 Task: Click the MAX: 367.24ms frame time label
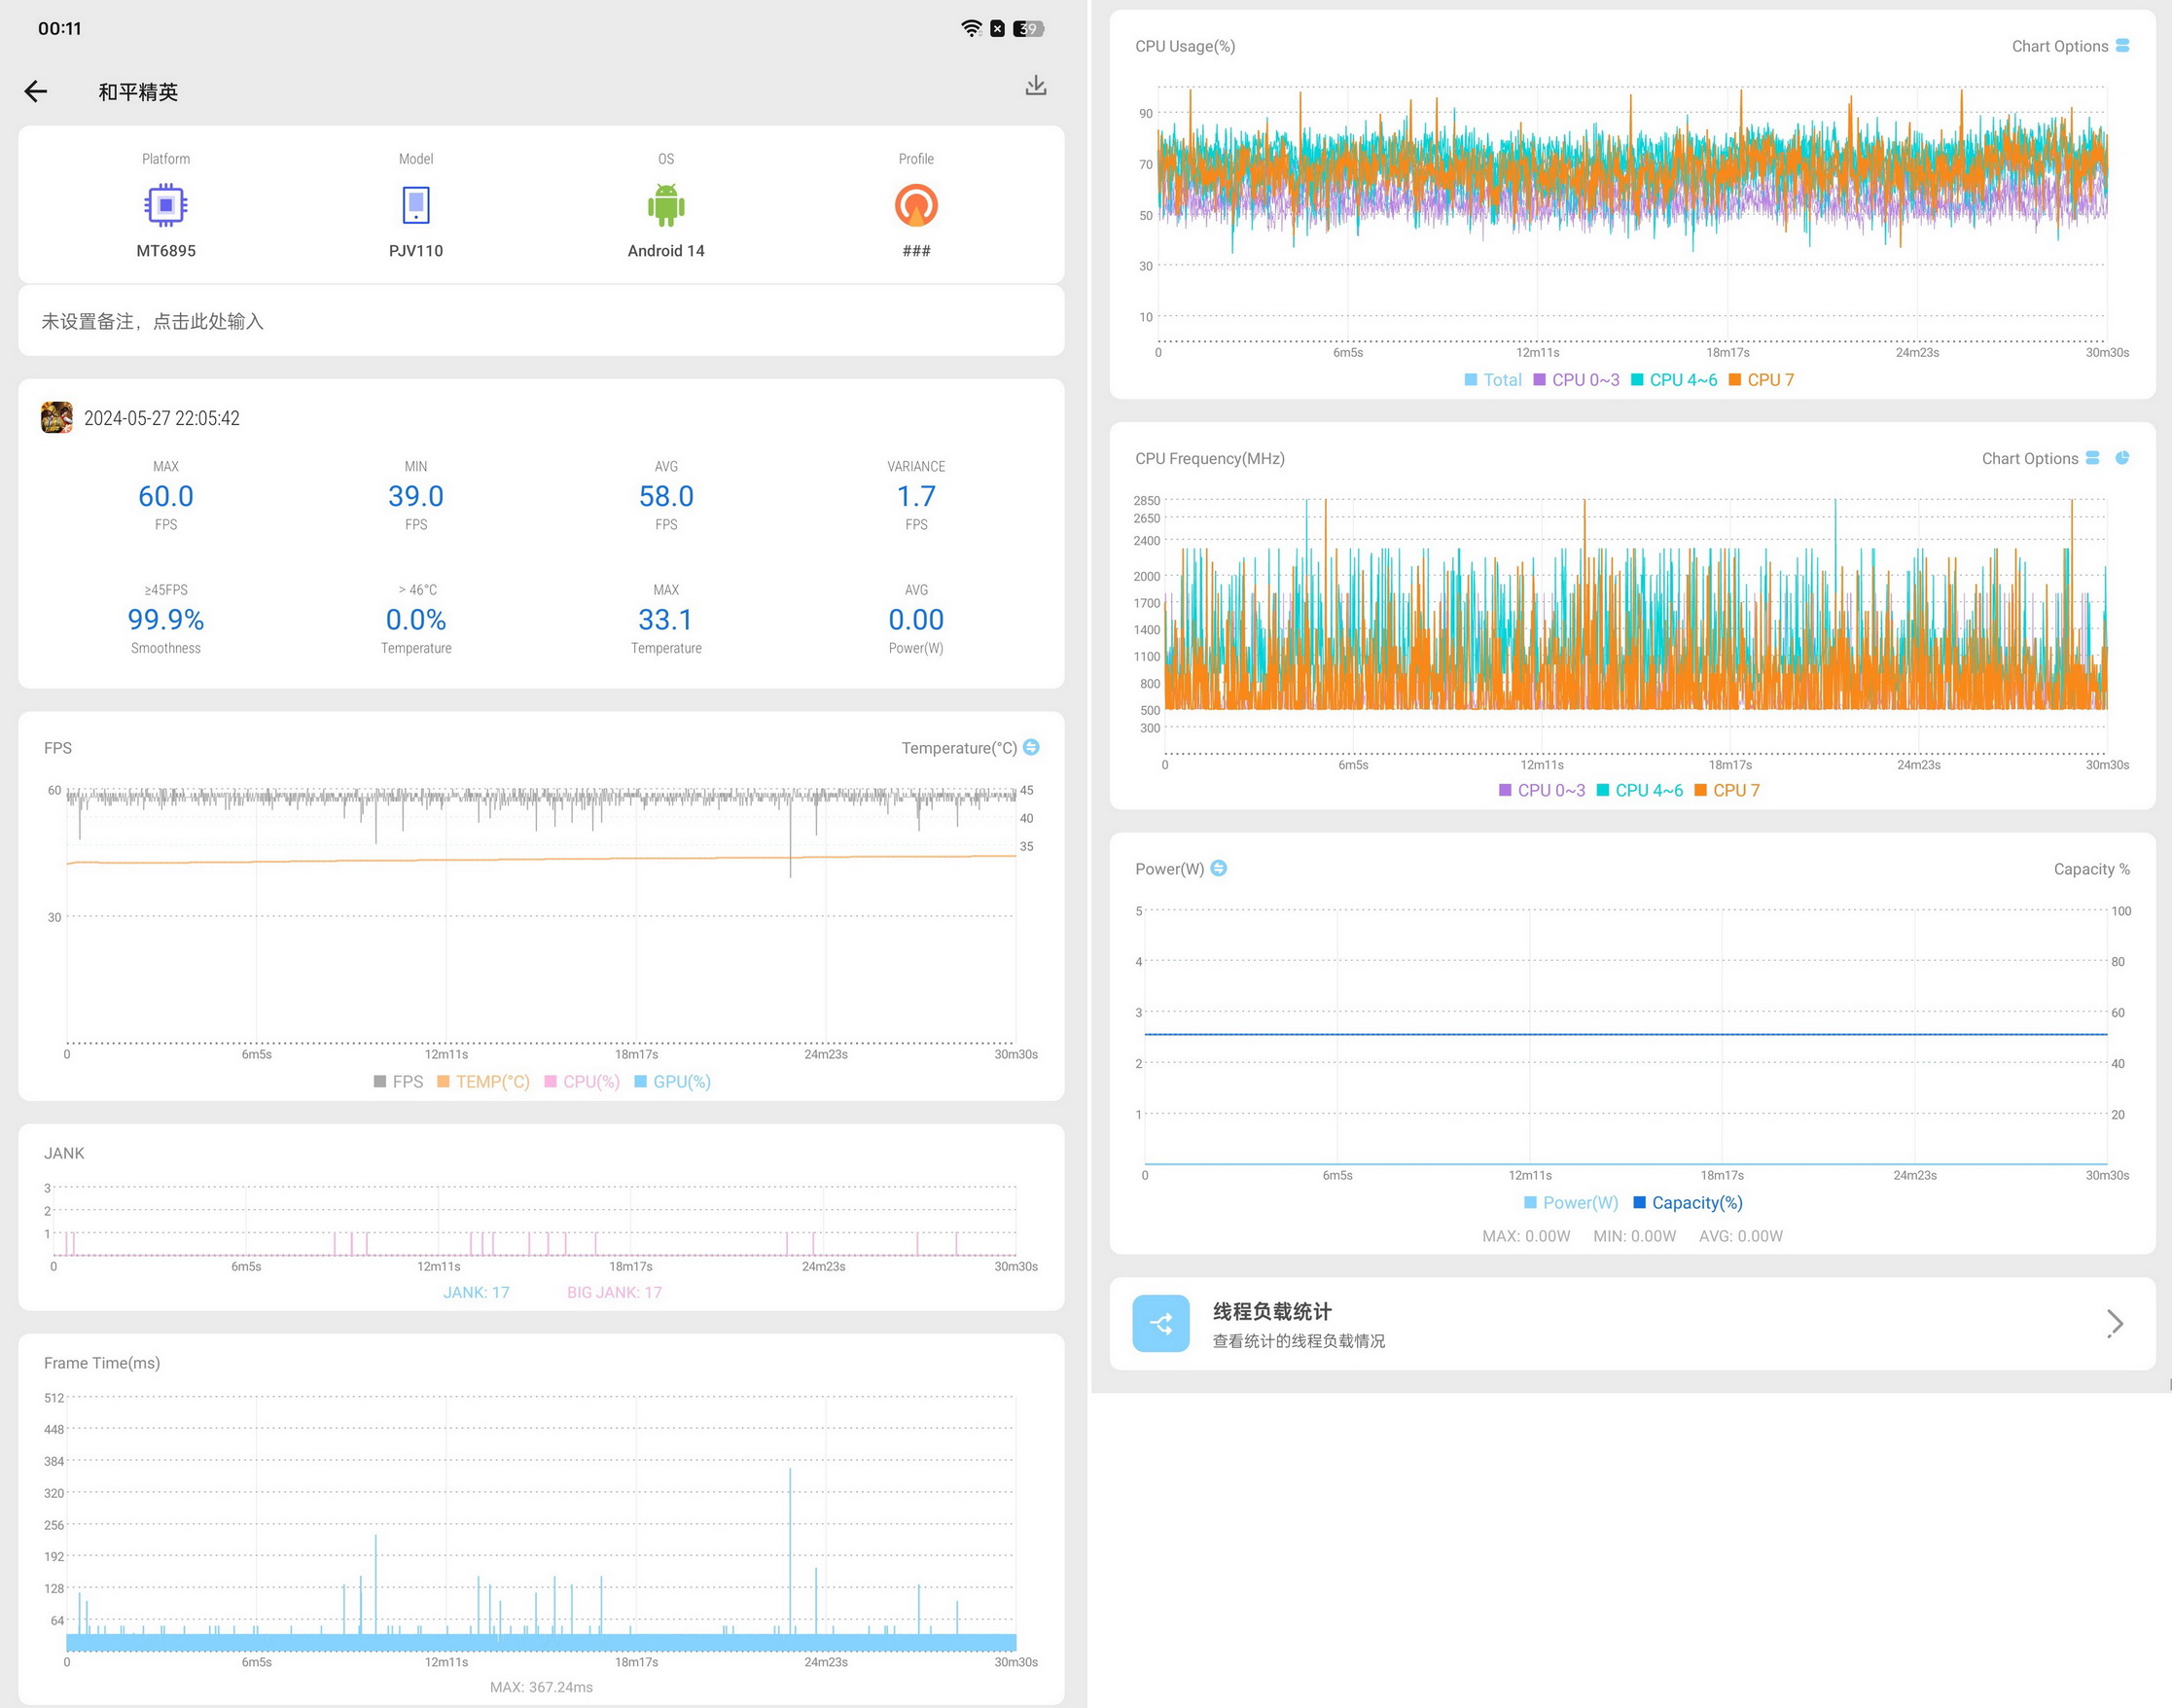point(541,1687)
